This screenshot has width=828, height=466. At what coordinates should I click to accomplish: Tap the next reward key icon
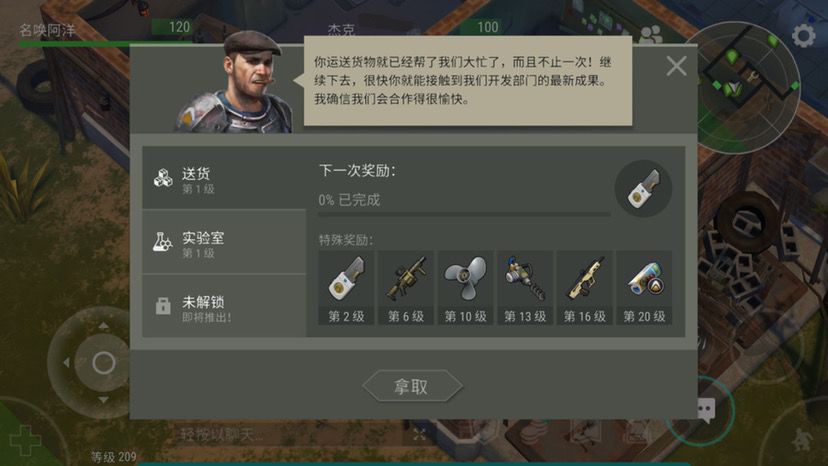click(643, 189)
